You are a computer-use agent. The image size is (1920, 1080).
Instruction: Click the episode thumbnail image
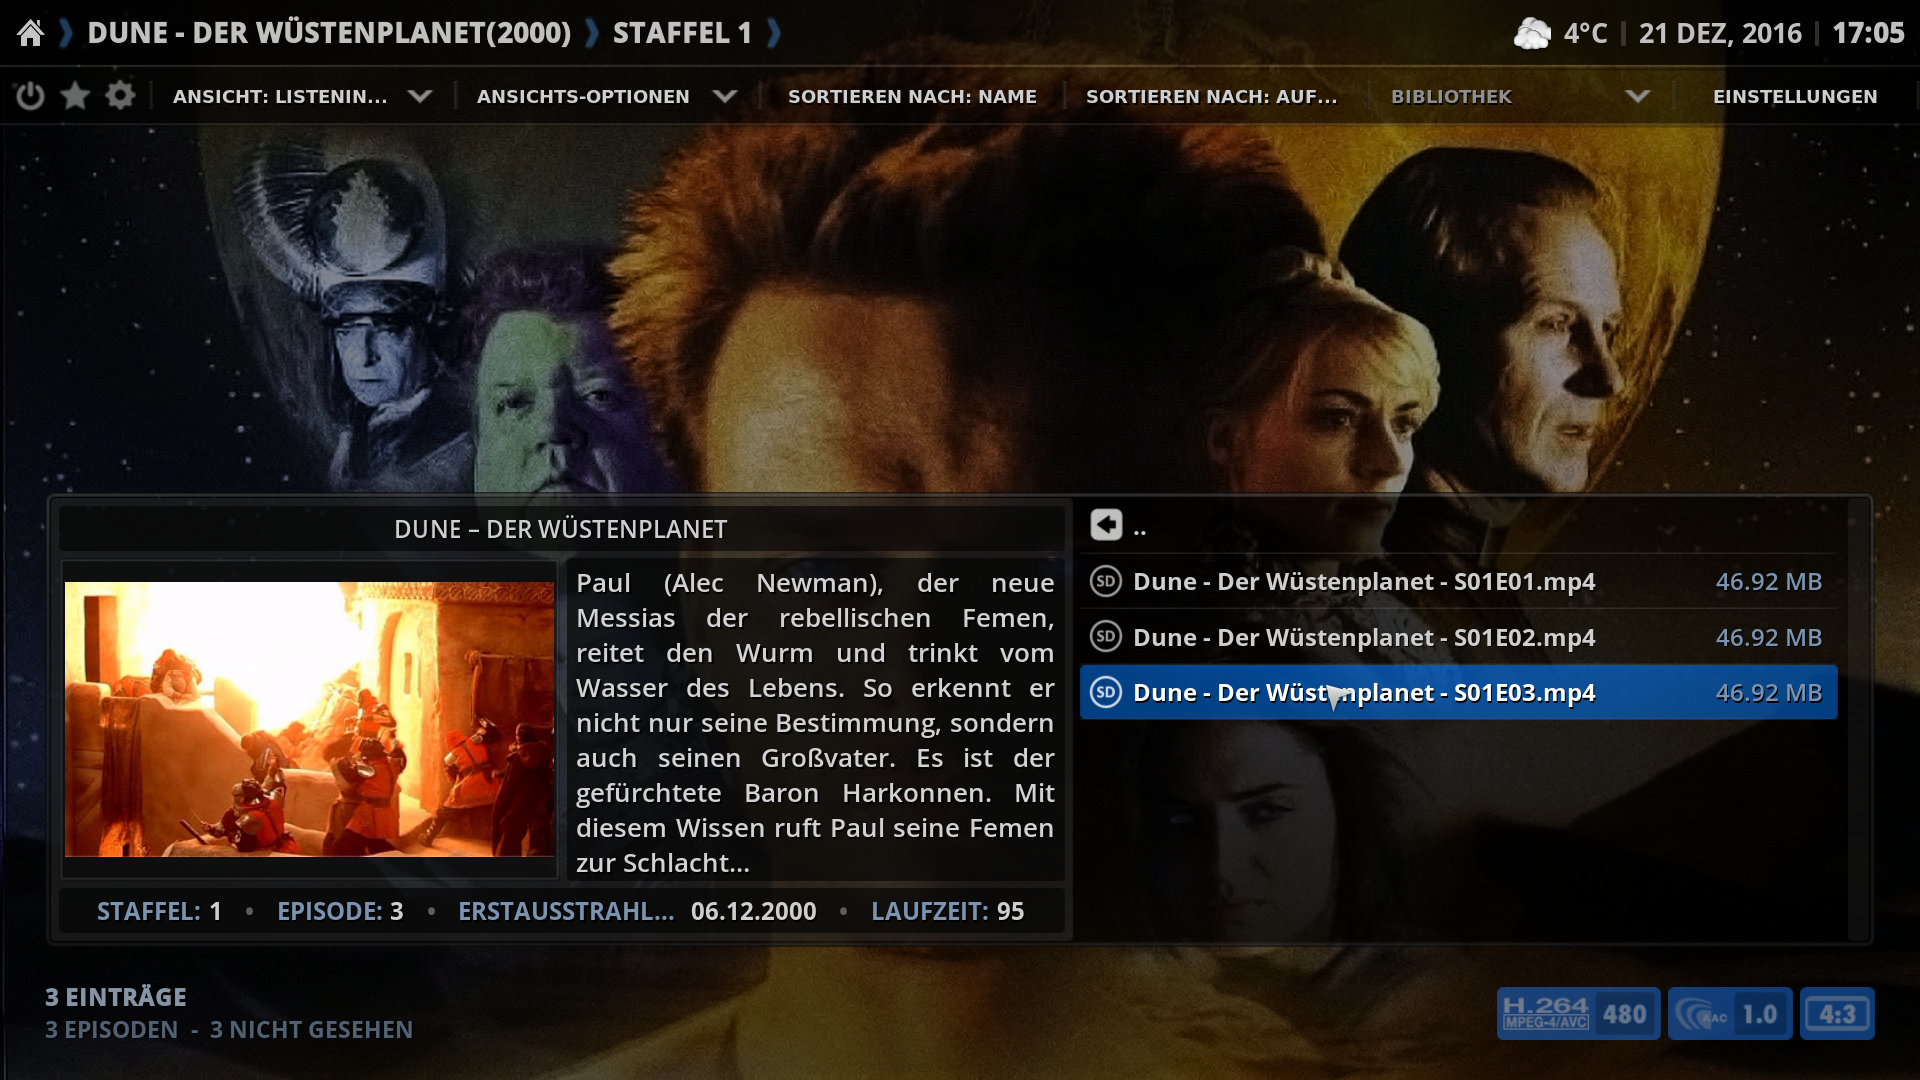pyautogui.click(x=309, y=719)
